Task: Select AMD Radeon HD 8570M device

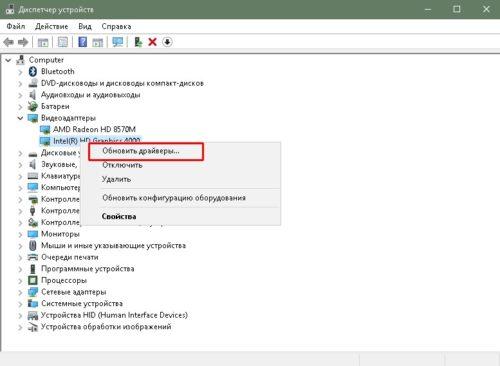Action: pos(94,129)
